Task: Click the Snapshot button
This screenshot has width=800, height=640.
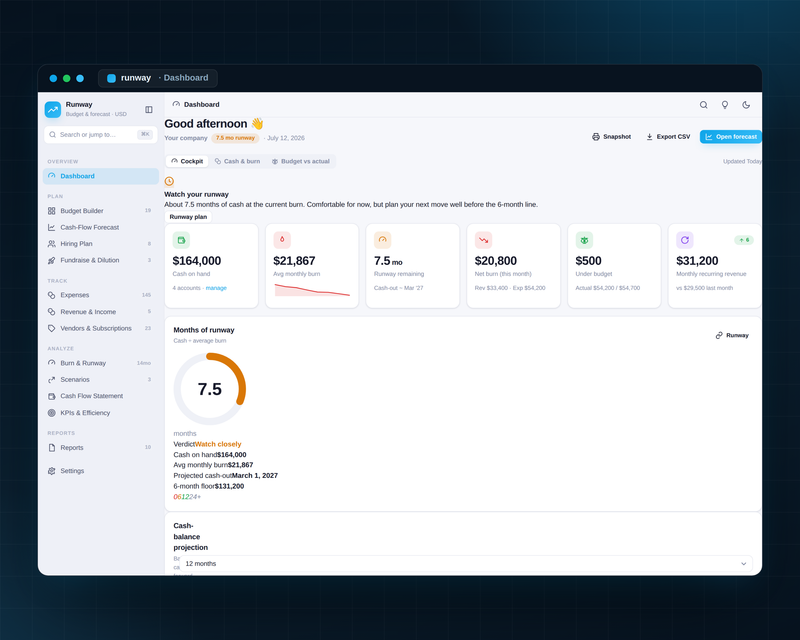Action: (x=611, y=137)
